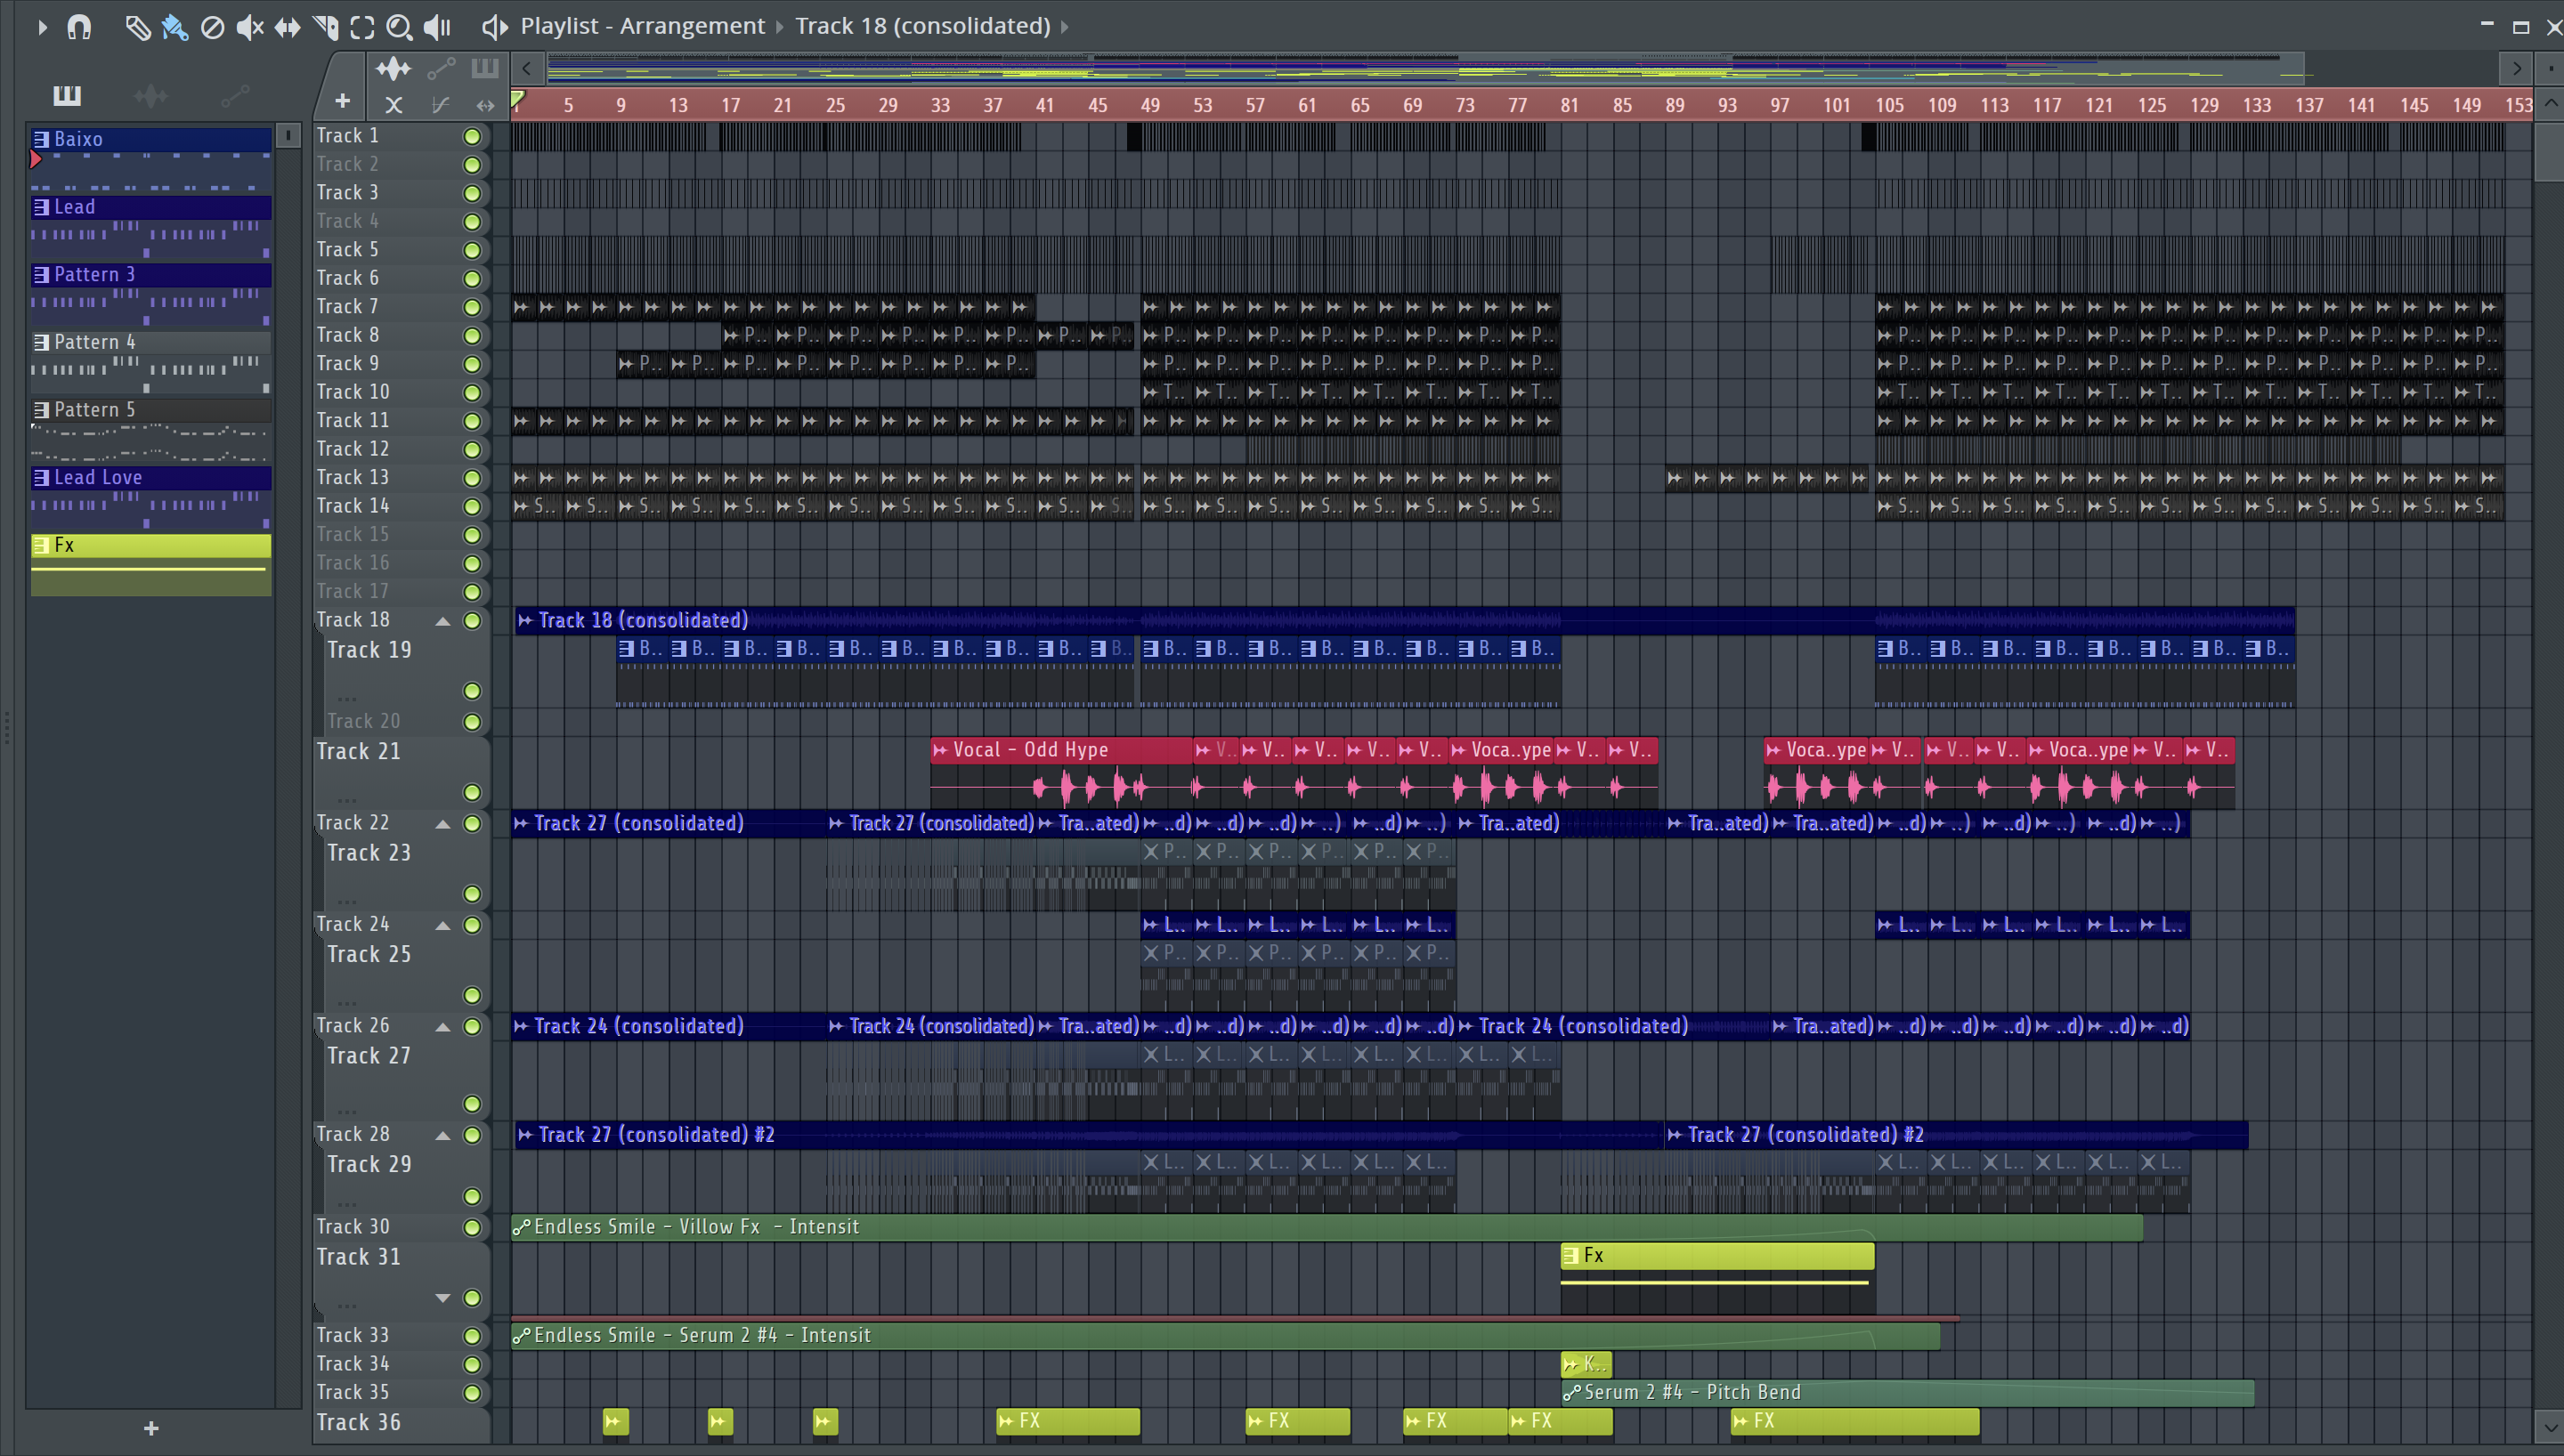This screenshot has width=2564, height=1456.
Task: Click the Playlist - Arrangement title
Action: coord(642,26)
